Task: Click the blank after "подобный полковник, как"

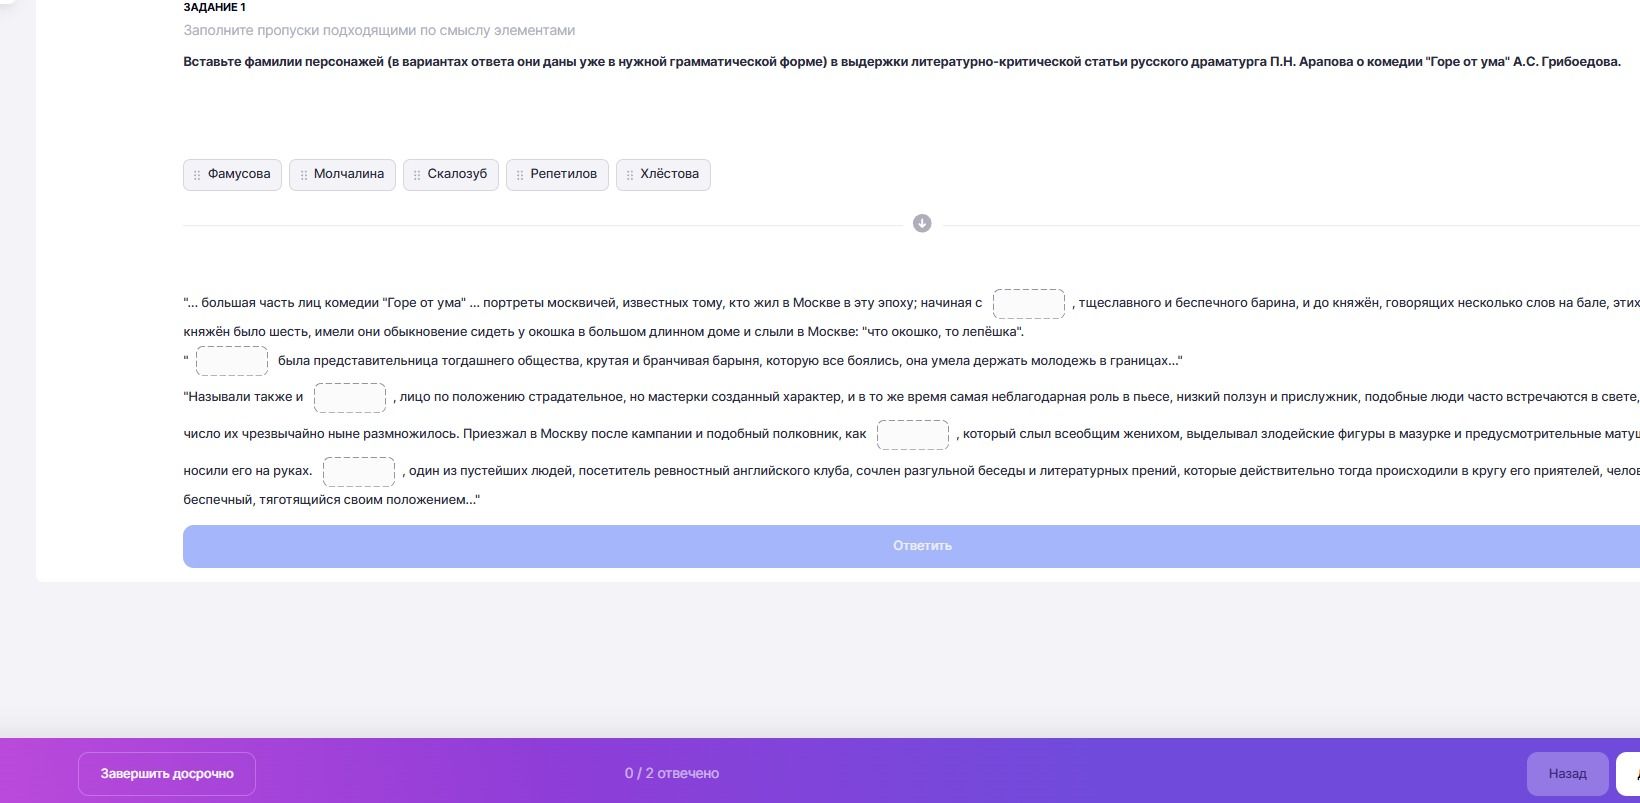Action: (913, 434)
